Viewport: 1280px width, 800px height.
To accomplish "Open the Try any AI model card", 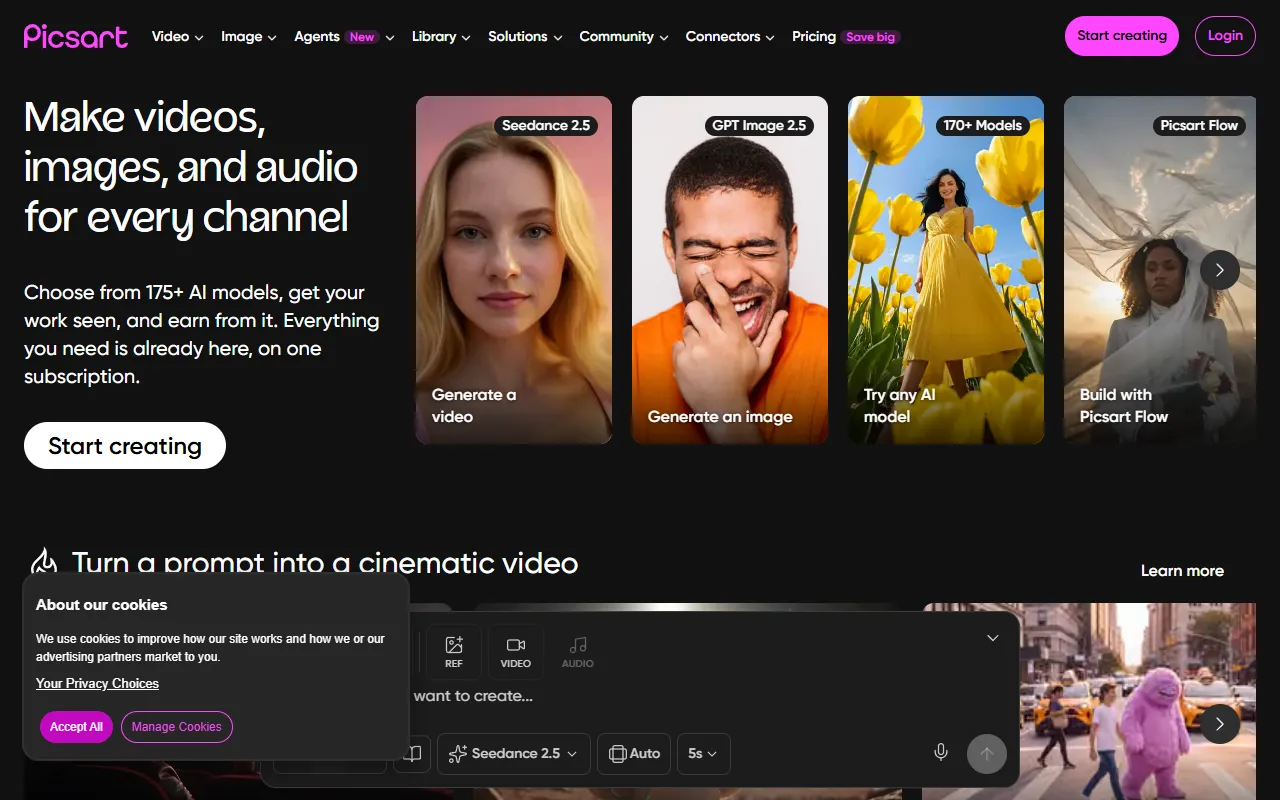I will (946, 270).
